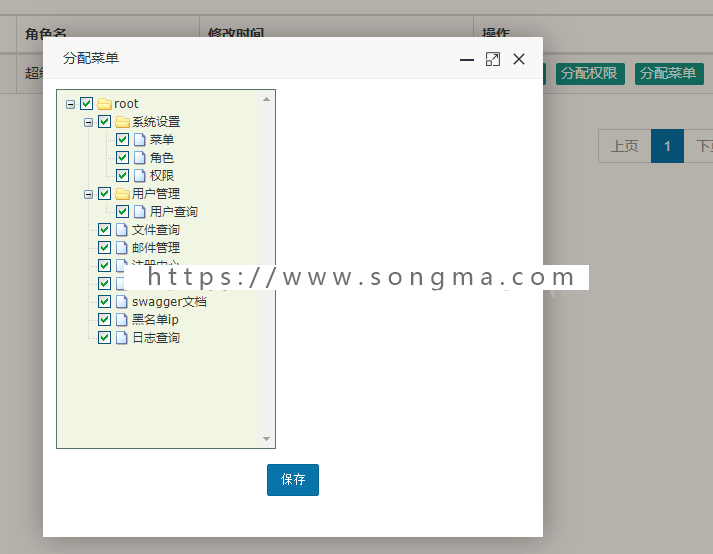Uncheck the root checkbox
This screenshot has height=554, width=713.
[x=86, y=104]
